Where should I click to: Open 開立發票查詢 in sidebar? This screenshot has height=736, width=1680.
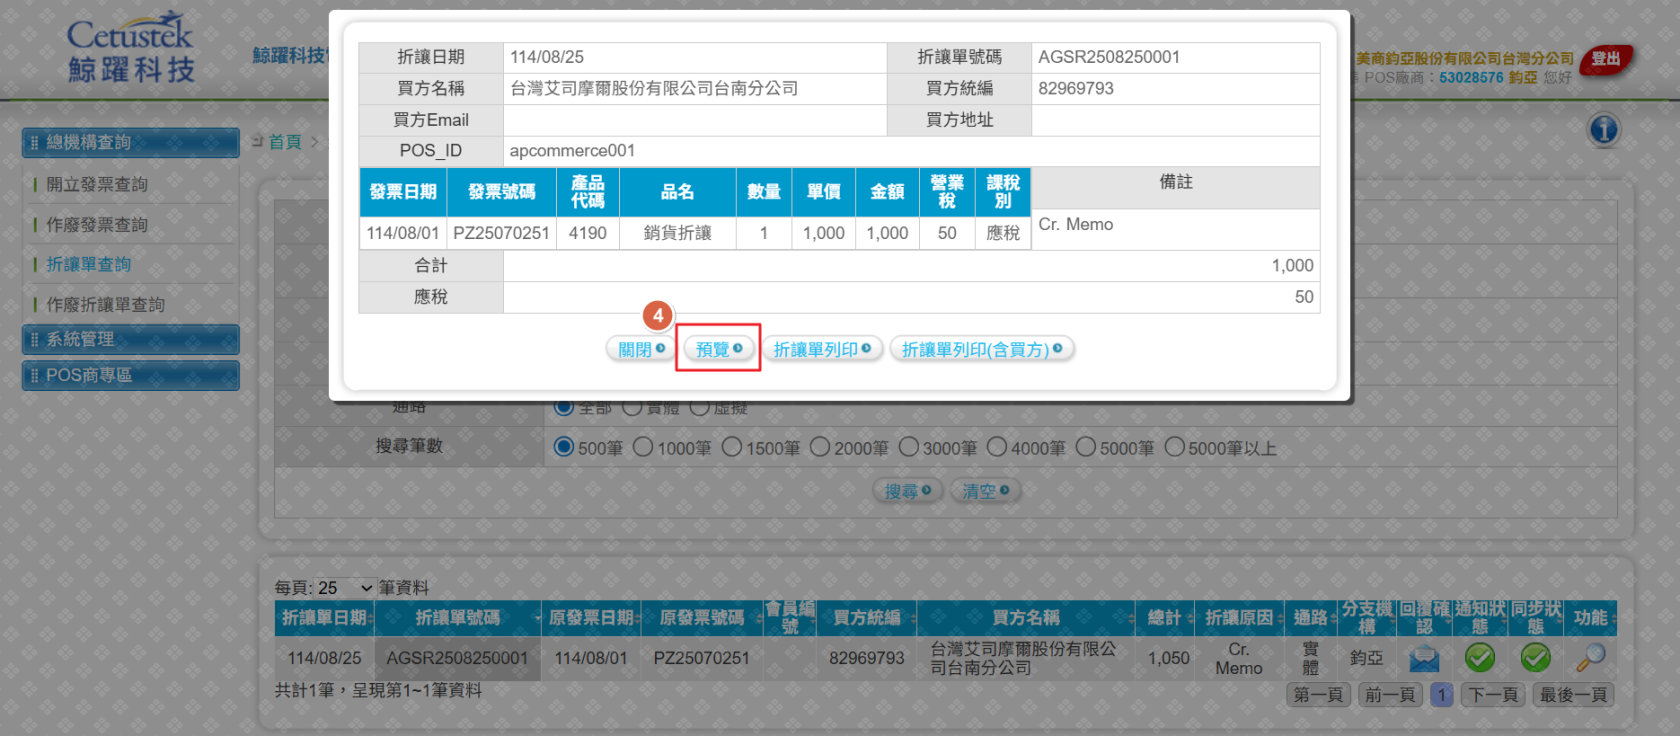click(x=97, y=184)
